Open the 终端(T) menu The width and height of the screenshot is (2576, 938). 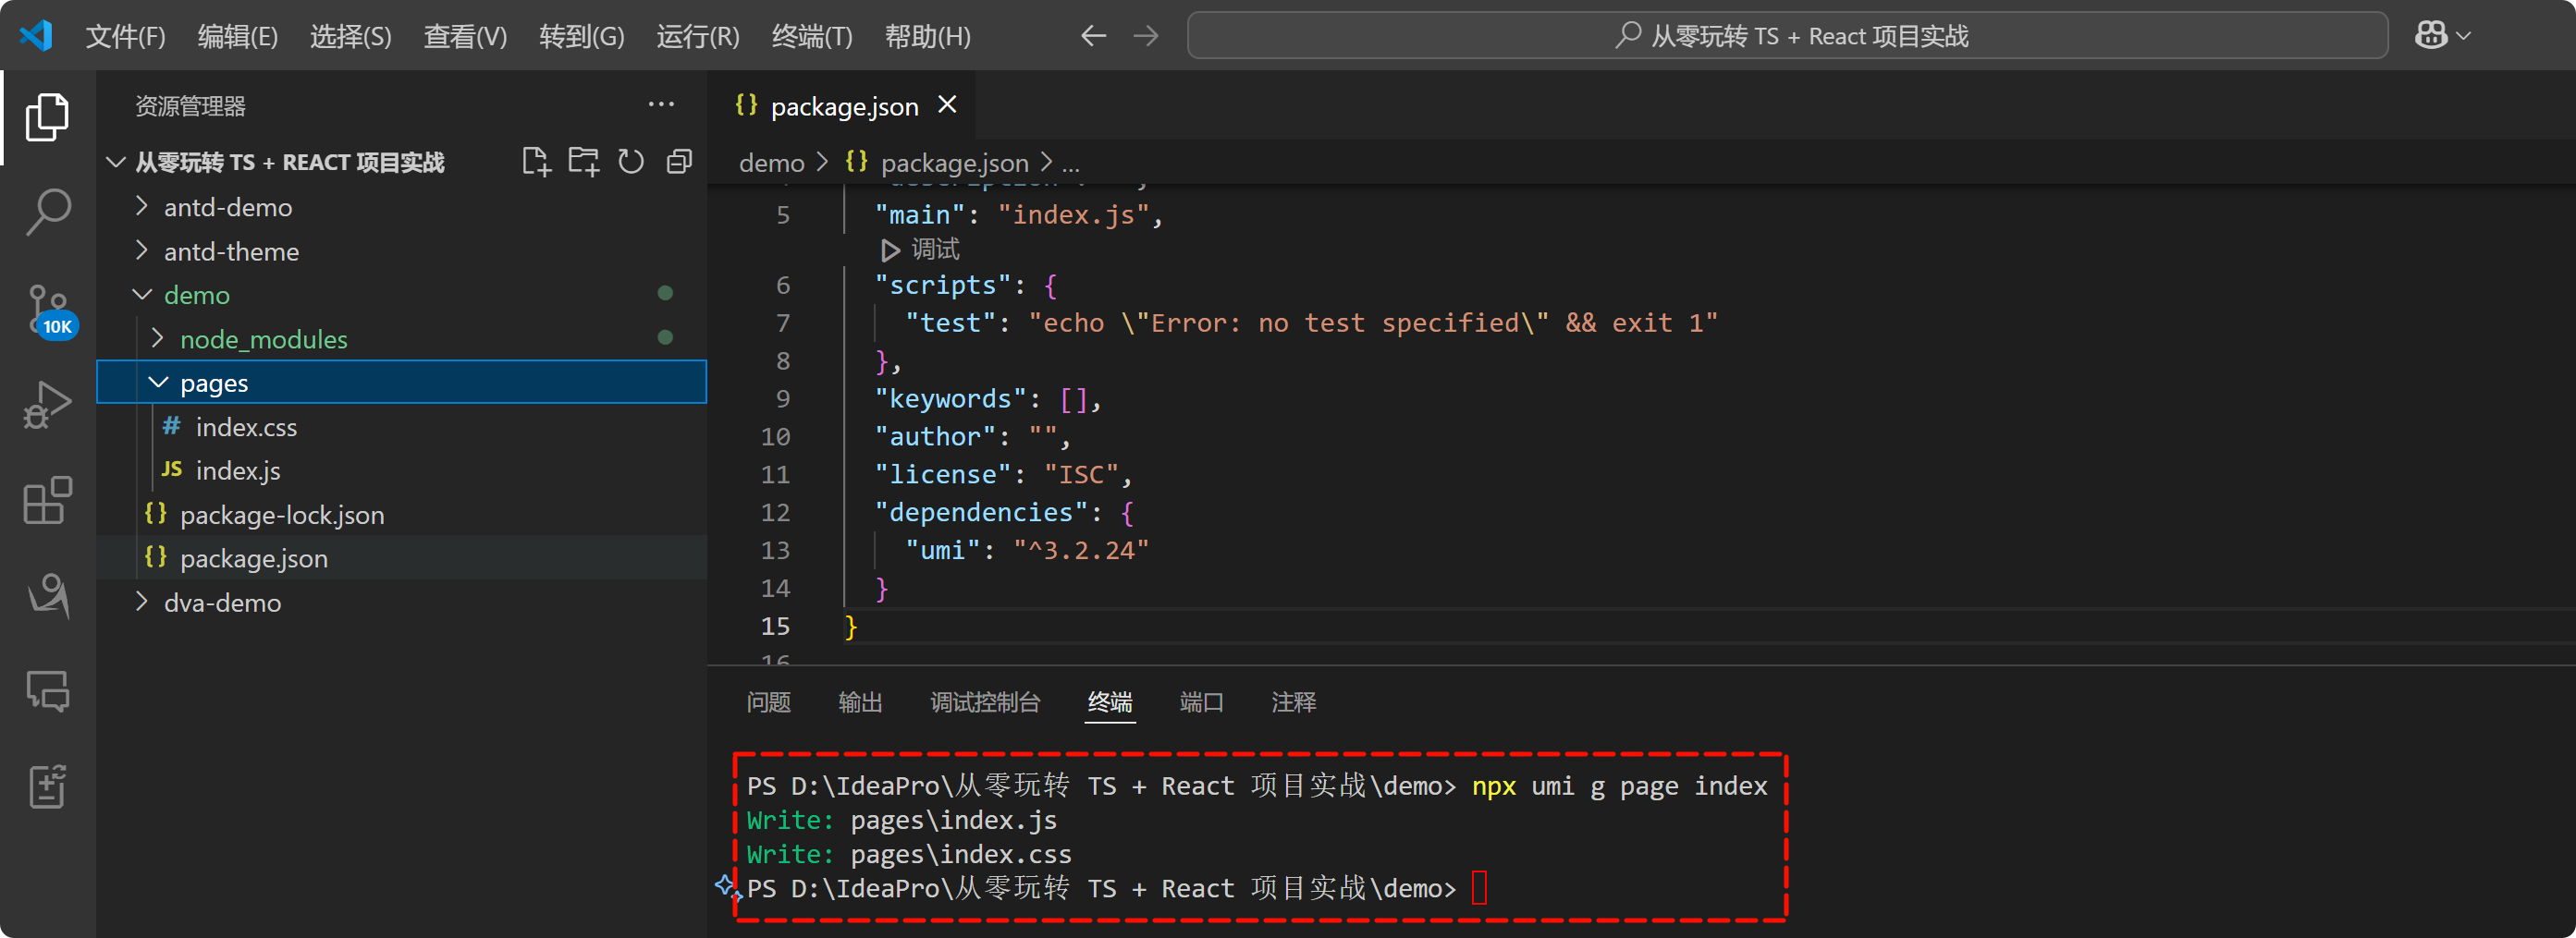coord(812,36)
